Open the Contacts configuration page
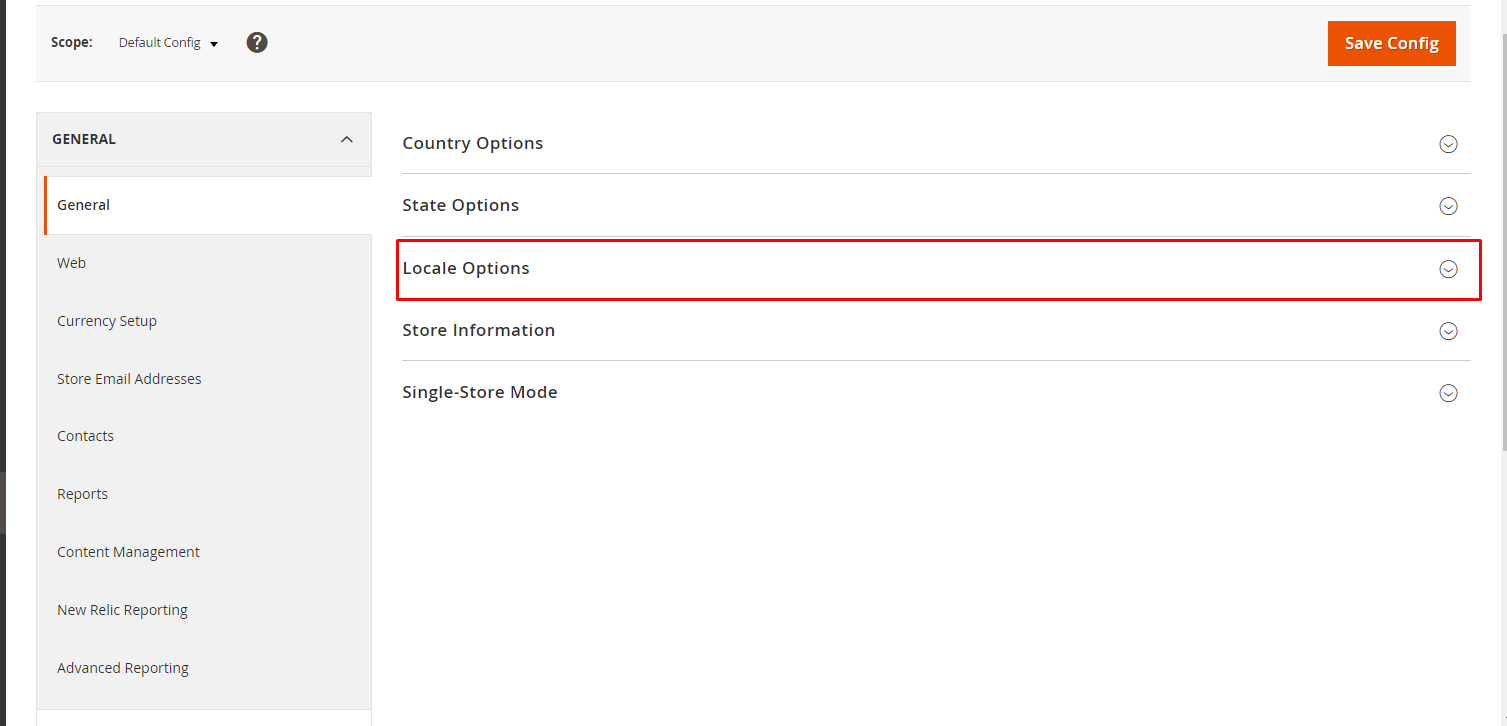The width and height of the screenshot is (1507, 726). pyautogui.click(x=85, y=436)
